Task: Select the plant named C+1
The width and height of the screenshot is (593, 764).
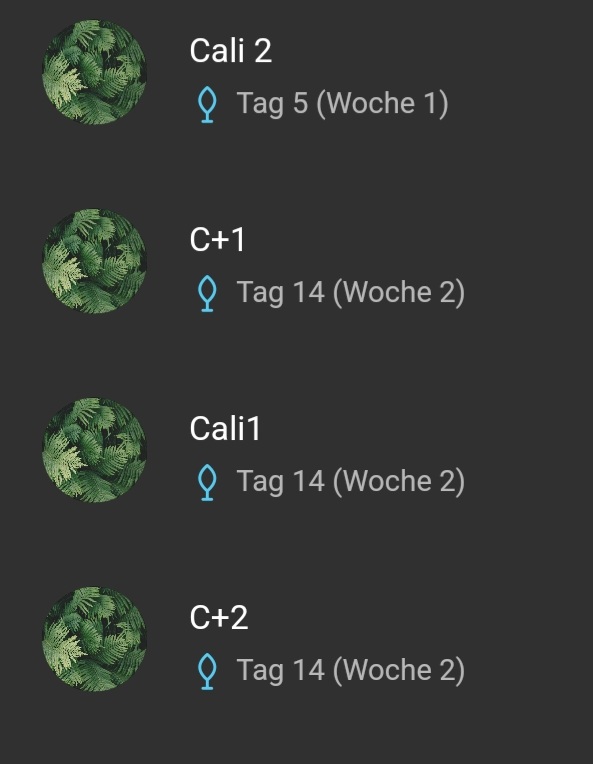Action: 217,240
